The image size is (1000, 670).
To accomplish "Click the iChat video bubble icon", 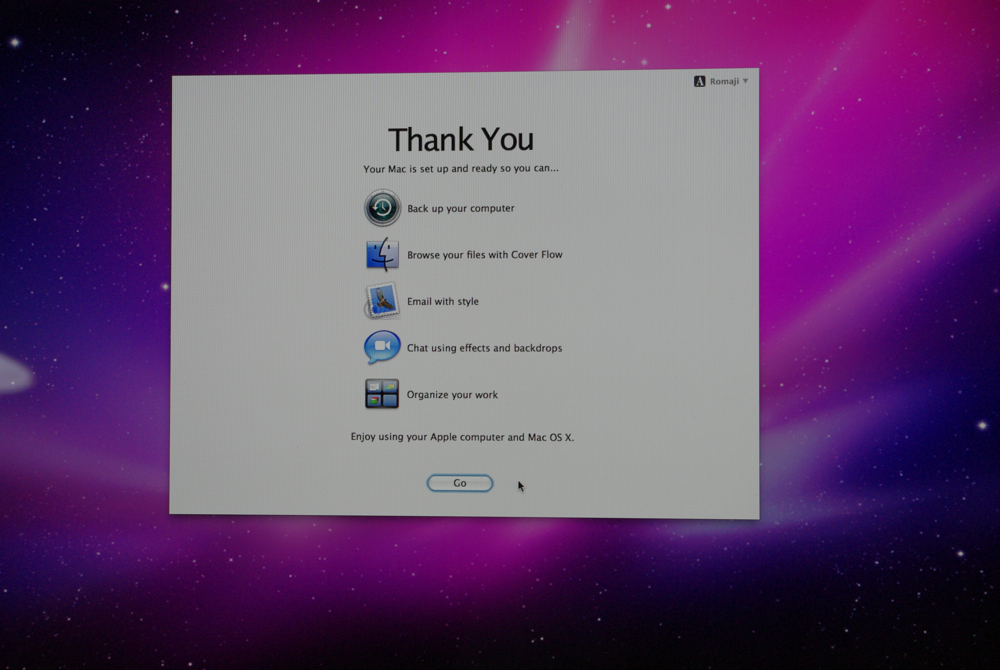I will [382, 347].
